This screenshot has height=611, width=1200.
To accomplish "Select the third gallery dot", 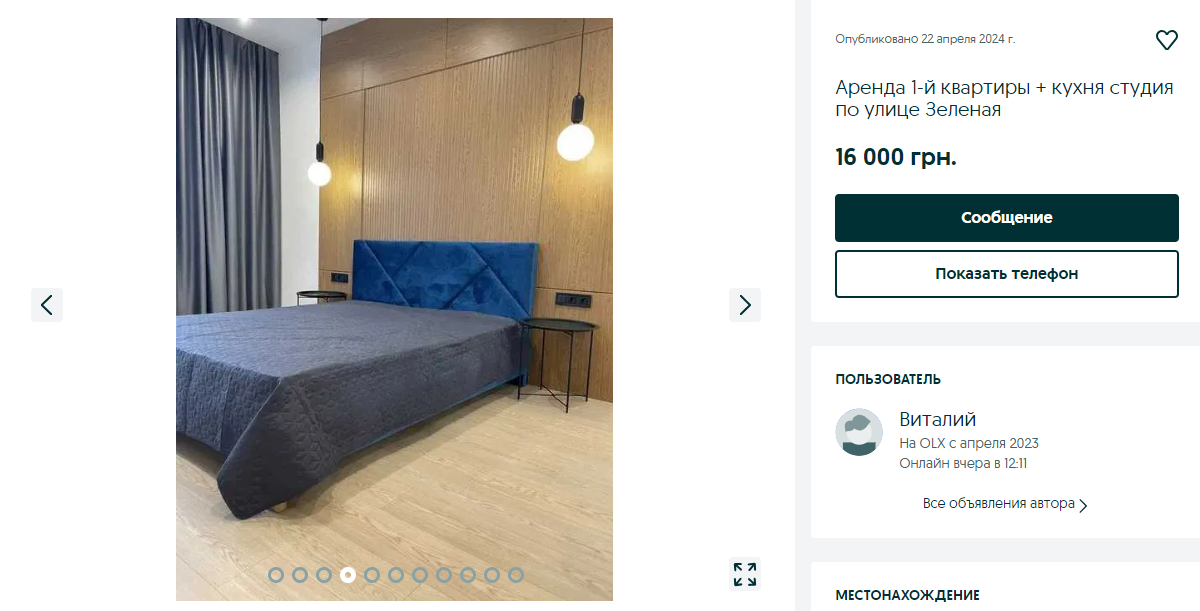I will 324,575.
